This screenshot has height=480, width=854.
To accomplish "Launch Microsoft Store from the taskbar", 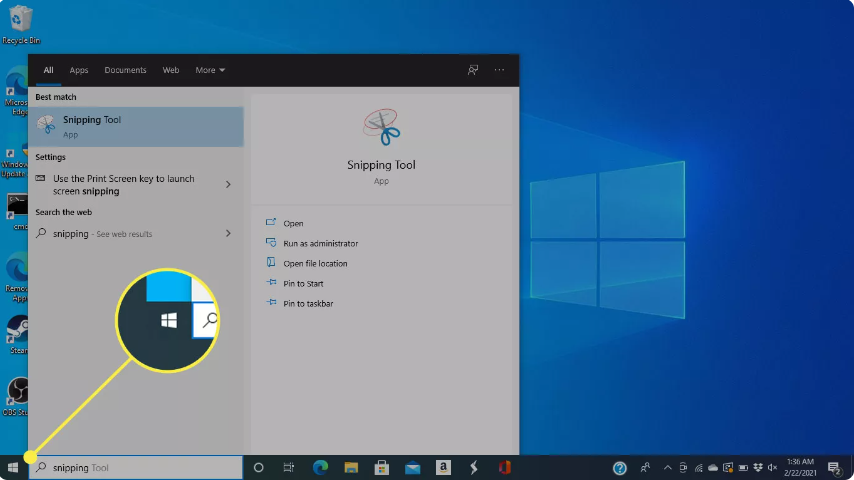I will click(x=382, y=467).
